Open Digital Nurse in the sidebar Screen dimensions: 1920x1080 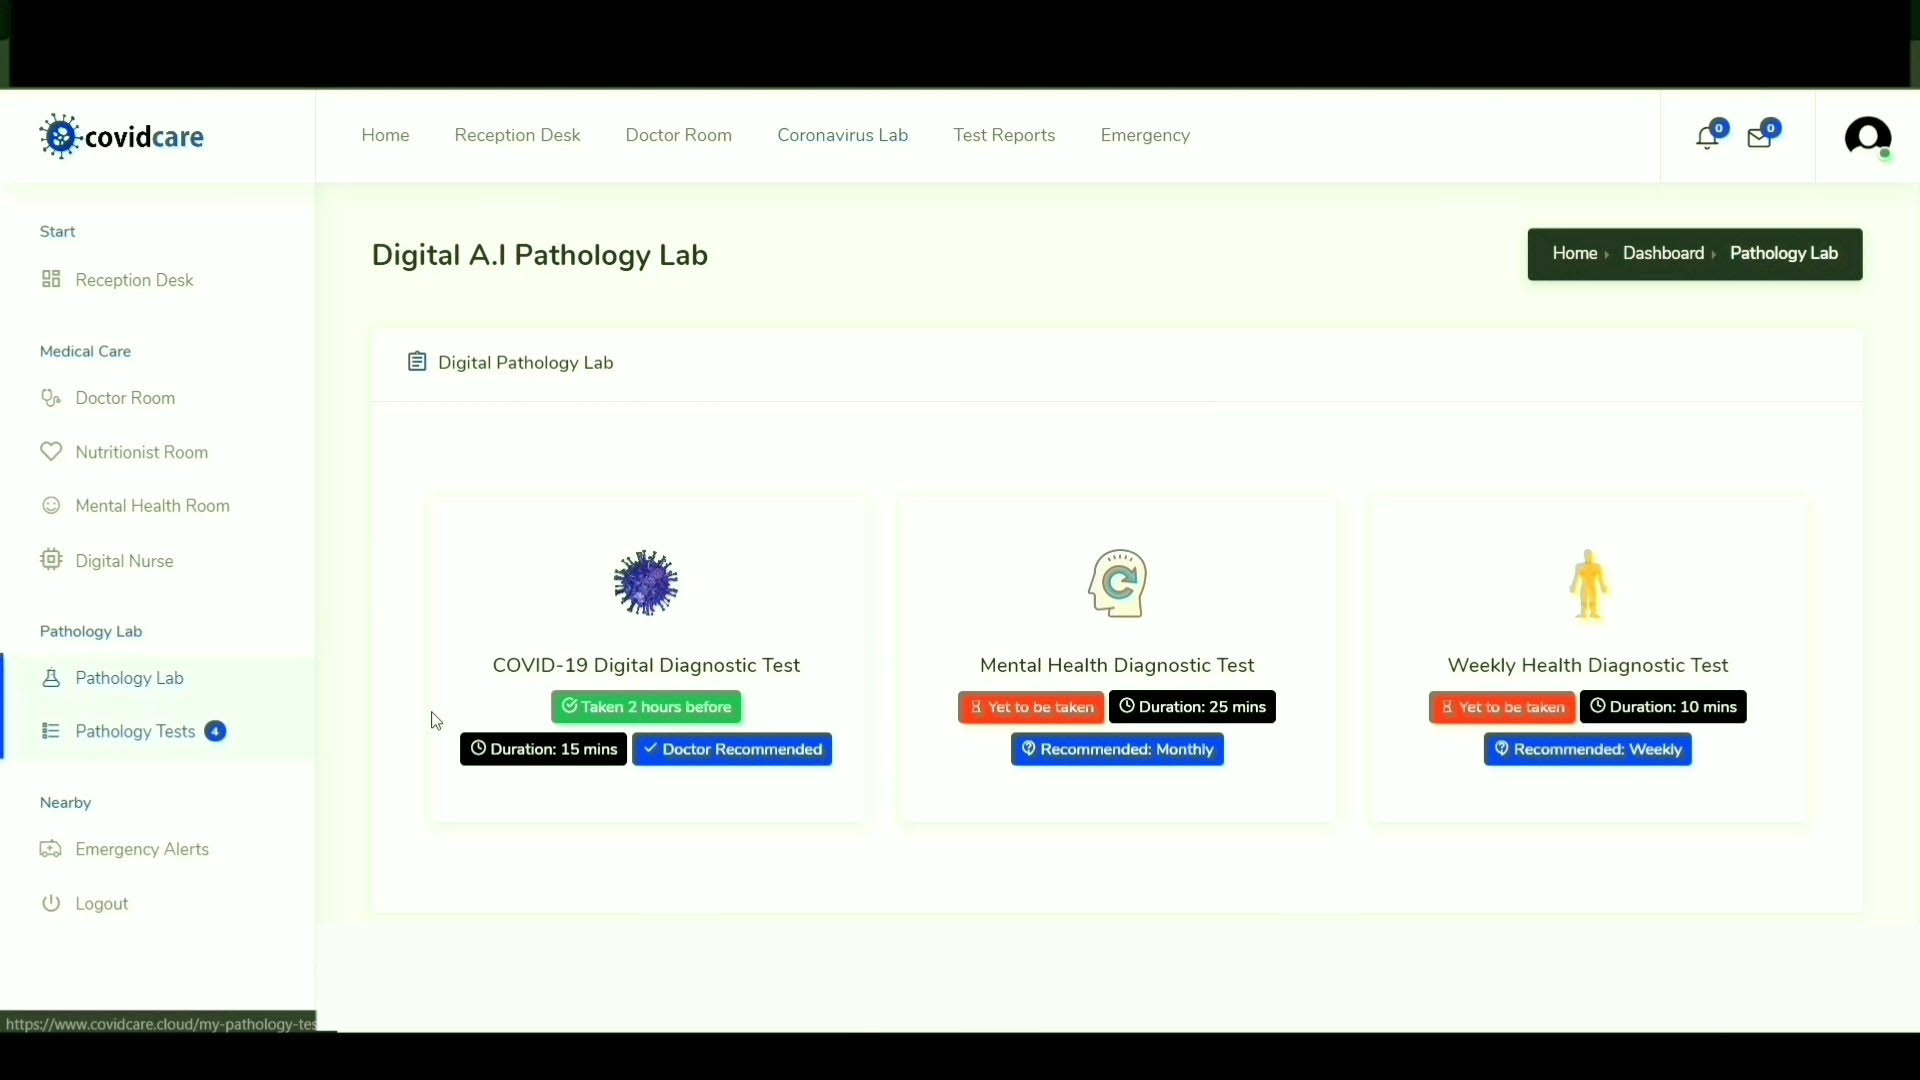[x=124, y=561]
